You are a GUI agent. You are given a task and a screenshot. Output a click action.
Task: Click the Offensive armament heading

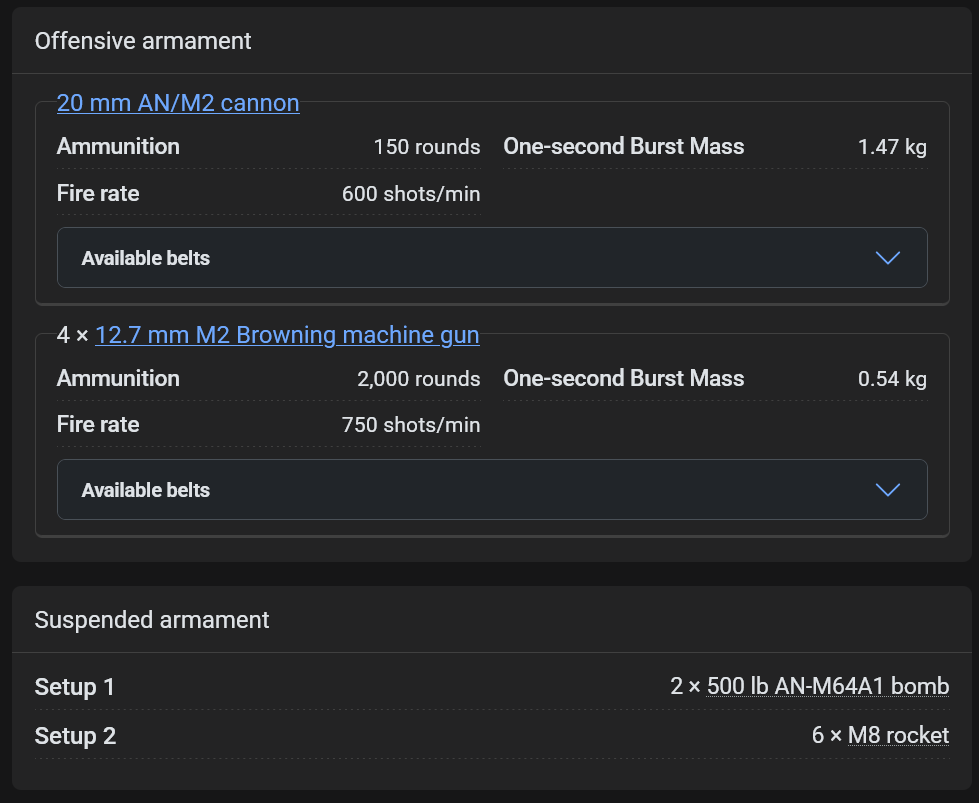point(143,41)
